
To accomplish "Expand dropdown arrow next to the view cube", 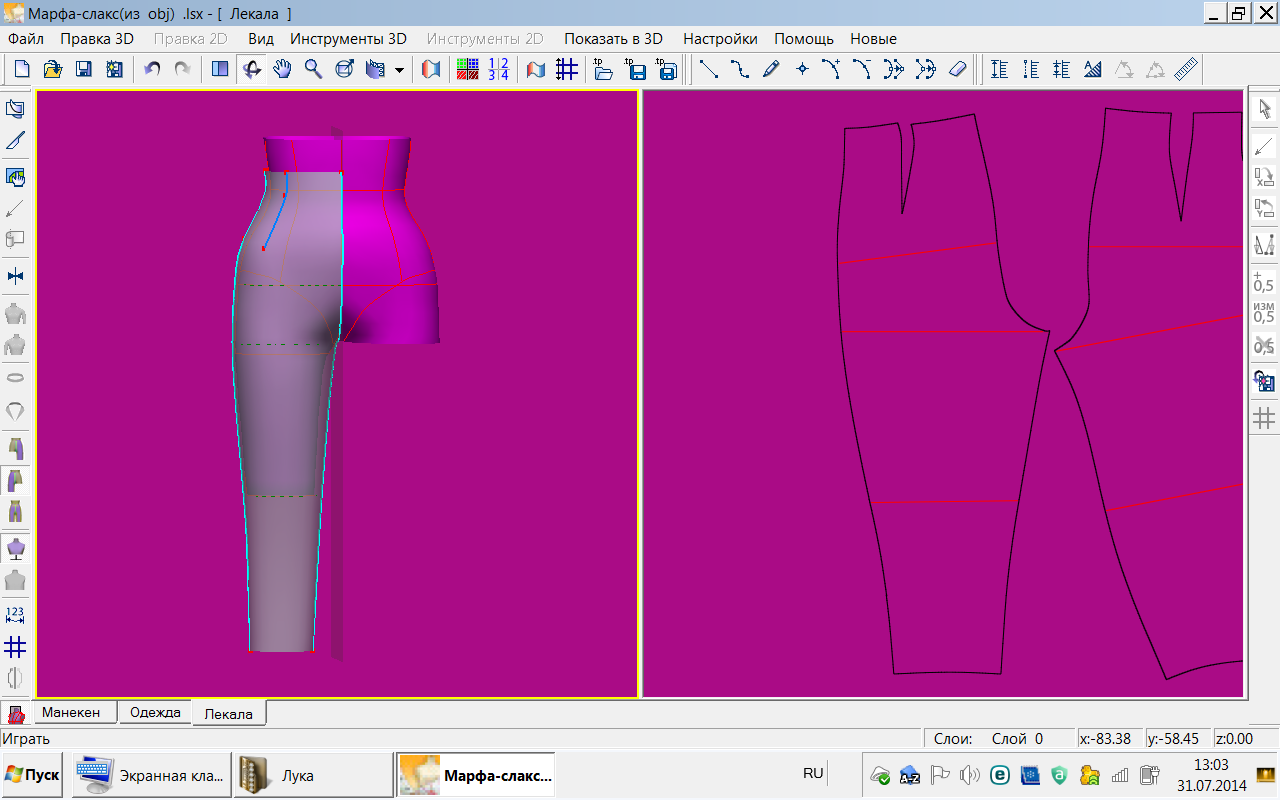I will tap(399, 70).
